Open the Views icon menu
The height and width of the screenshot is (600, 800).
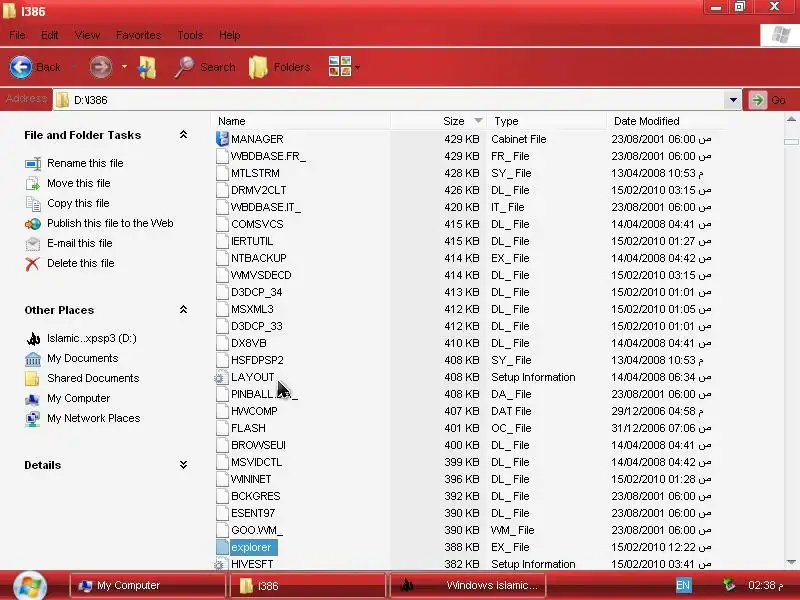tap(340, 67)
